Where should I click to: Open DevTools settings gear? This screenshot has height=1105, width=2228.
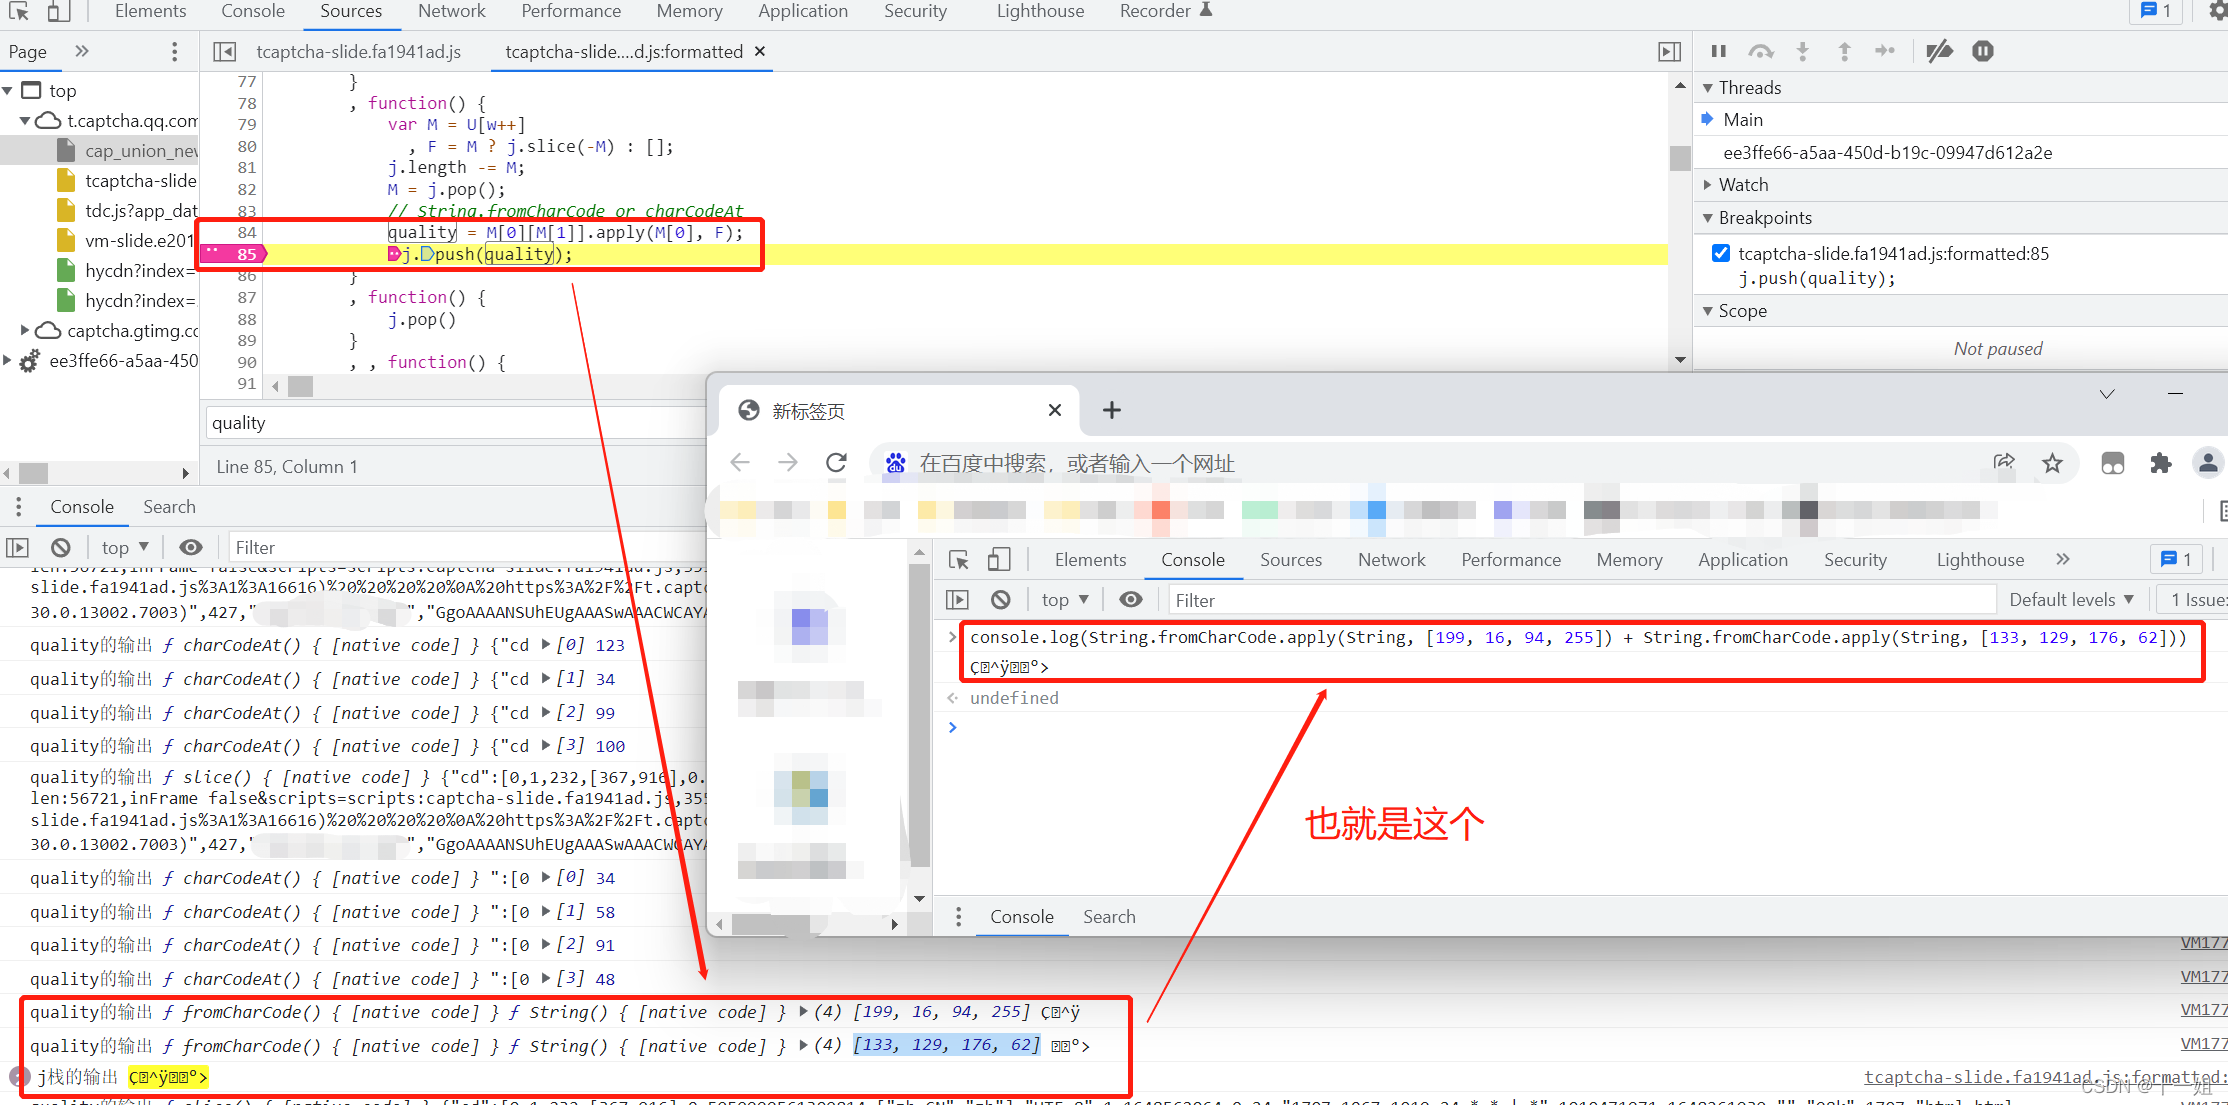point(2218,11)
